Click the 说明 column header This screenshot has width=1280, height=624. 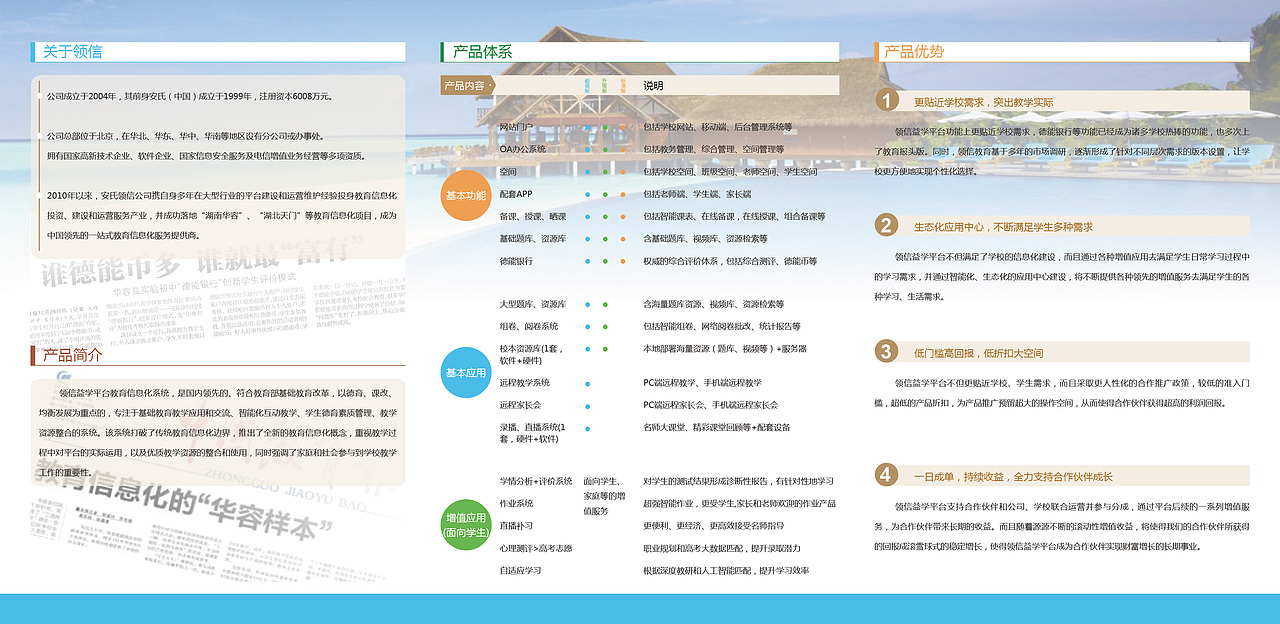coord(653,86)
